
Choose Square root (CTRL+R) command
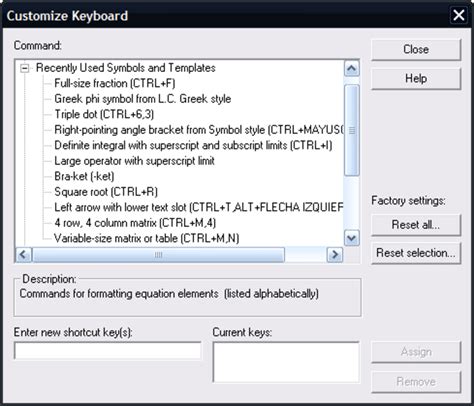pyautogui.click(x=106, y=192)
